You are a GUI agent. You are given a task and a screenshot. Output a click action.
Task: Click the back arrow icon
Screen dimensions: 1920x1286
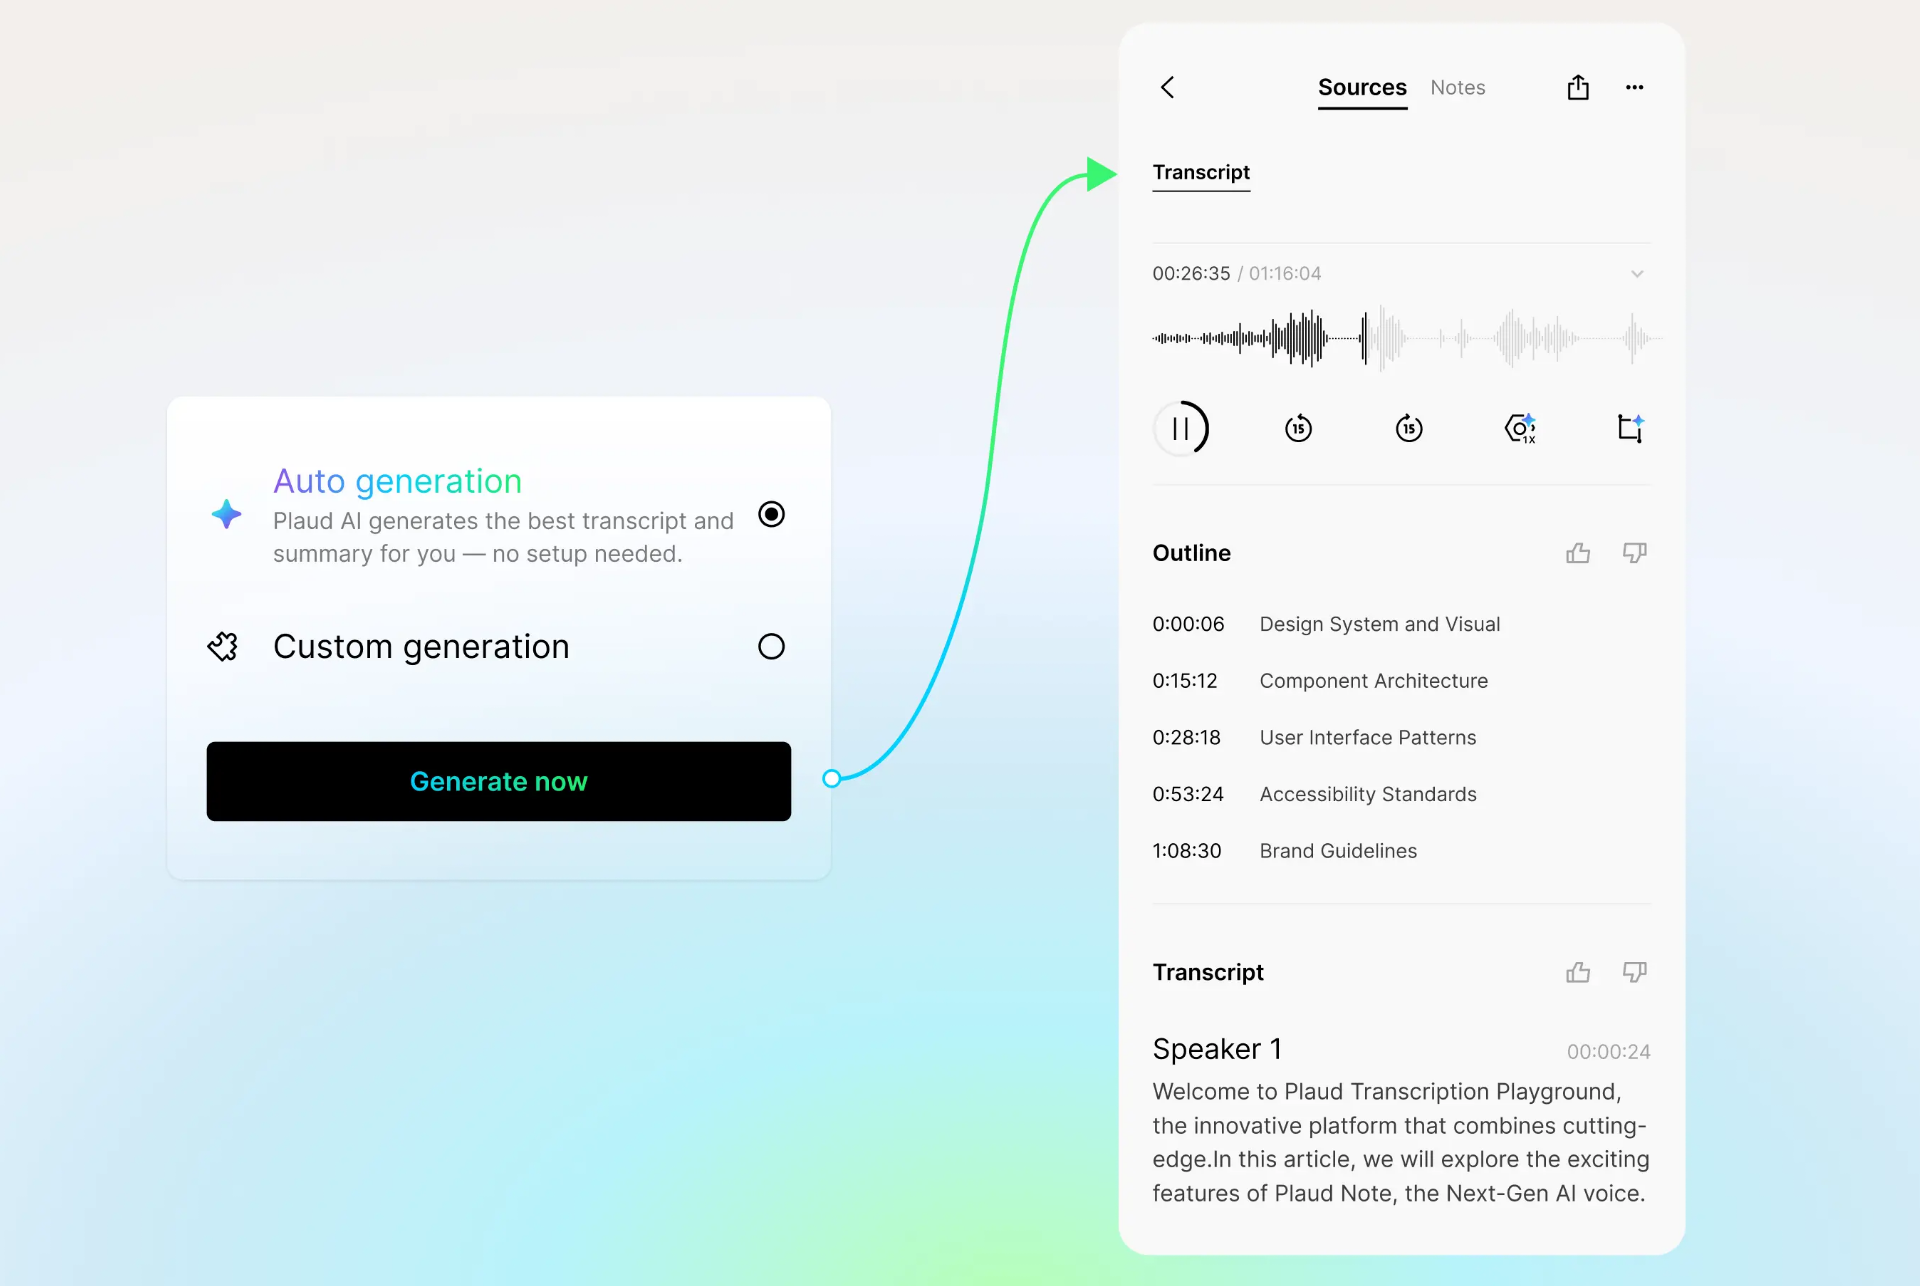1167,88
